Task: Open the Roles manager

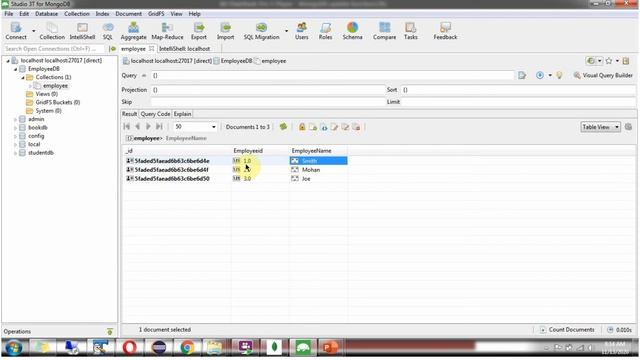Action: click(325, 31)
